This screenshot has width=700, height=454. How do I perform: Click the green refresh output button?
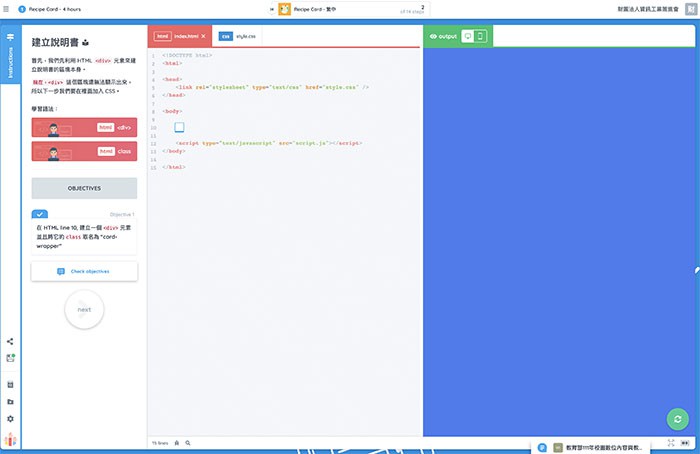click(678, 419)
